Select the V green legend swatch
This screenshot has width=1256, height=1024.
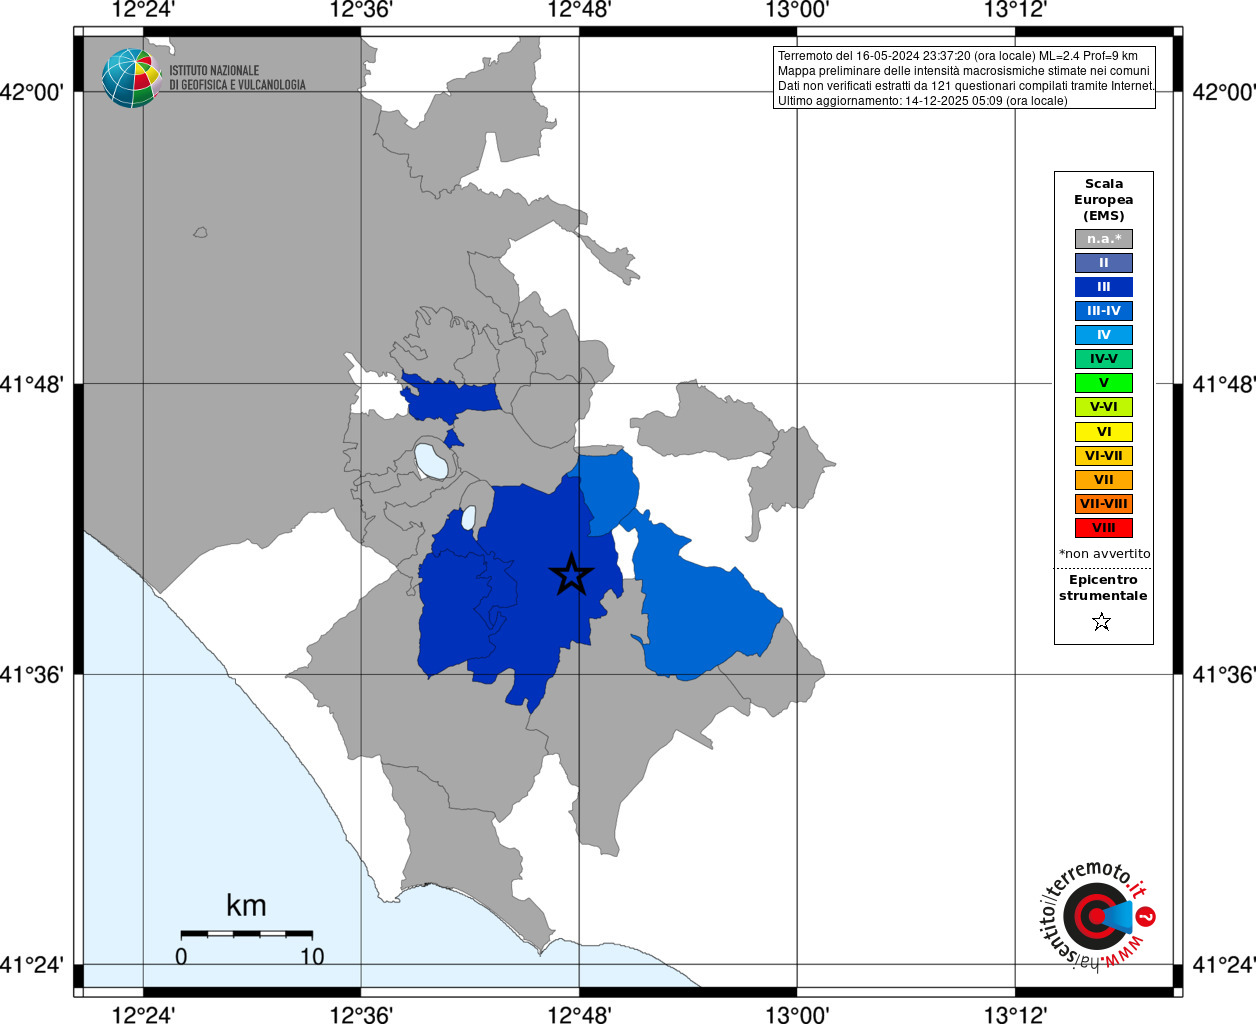tap(1104, 383)
